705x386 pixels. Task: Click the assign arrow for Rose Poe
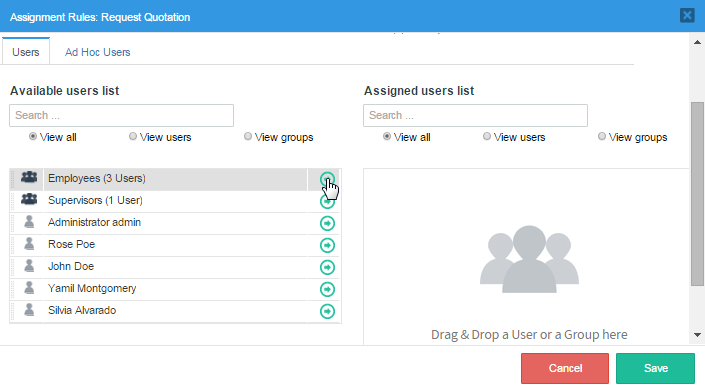pyautogui.click(x=327, y=245)
